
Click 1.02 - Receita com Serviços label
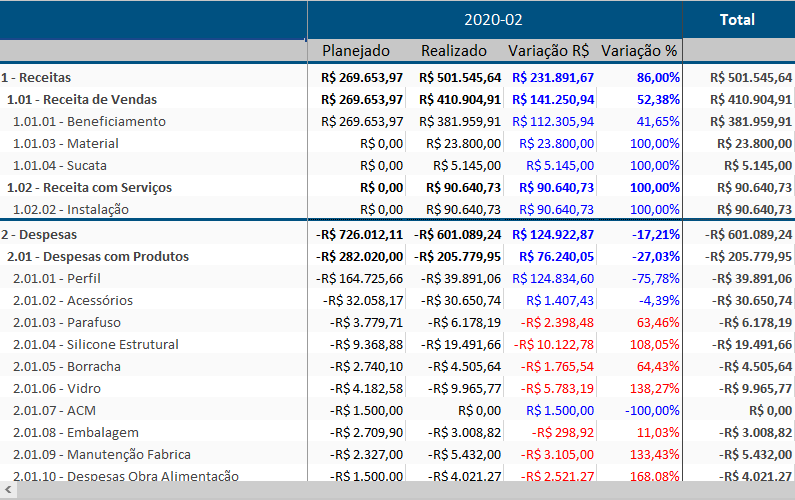coord(89,187)
